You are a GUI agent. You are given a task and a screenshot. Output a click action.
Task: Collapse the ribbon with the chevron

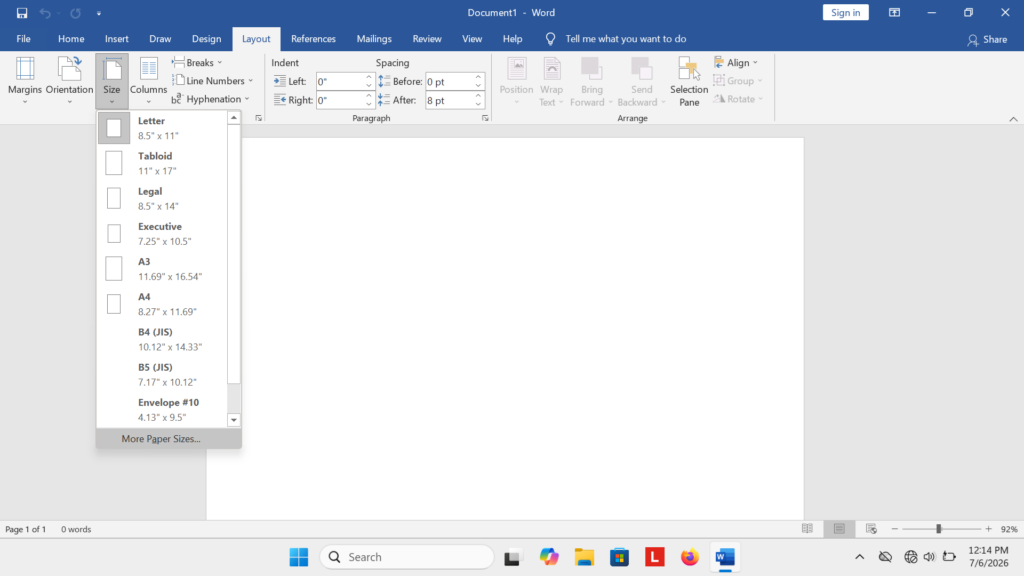1013,119
